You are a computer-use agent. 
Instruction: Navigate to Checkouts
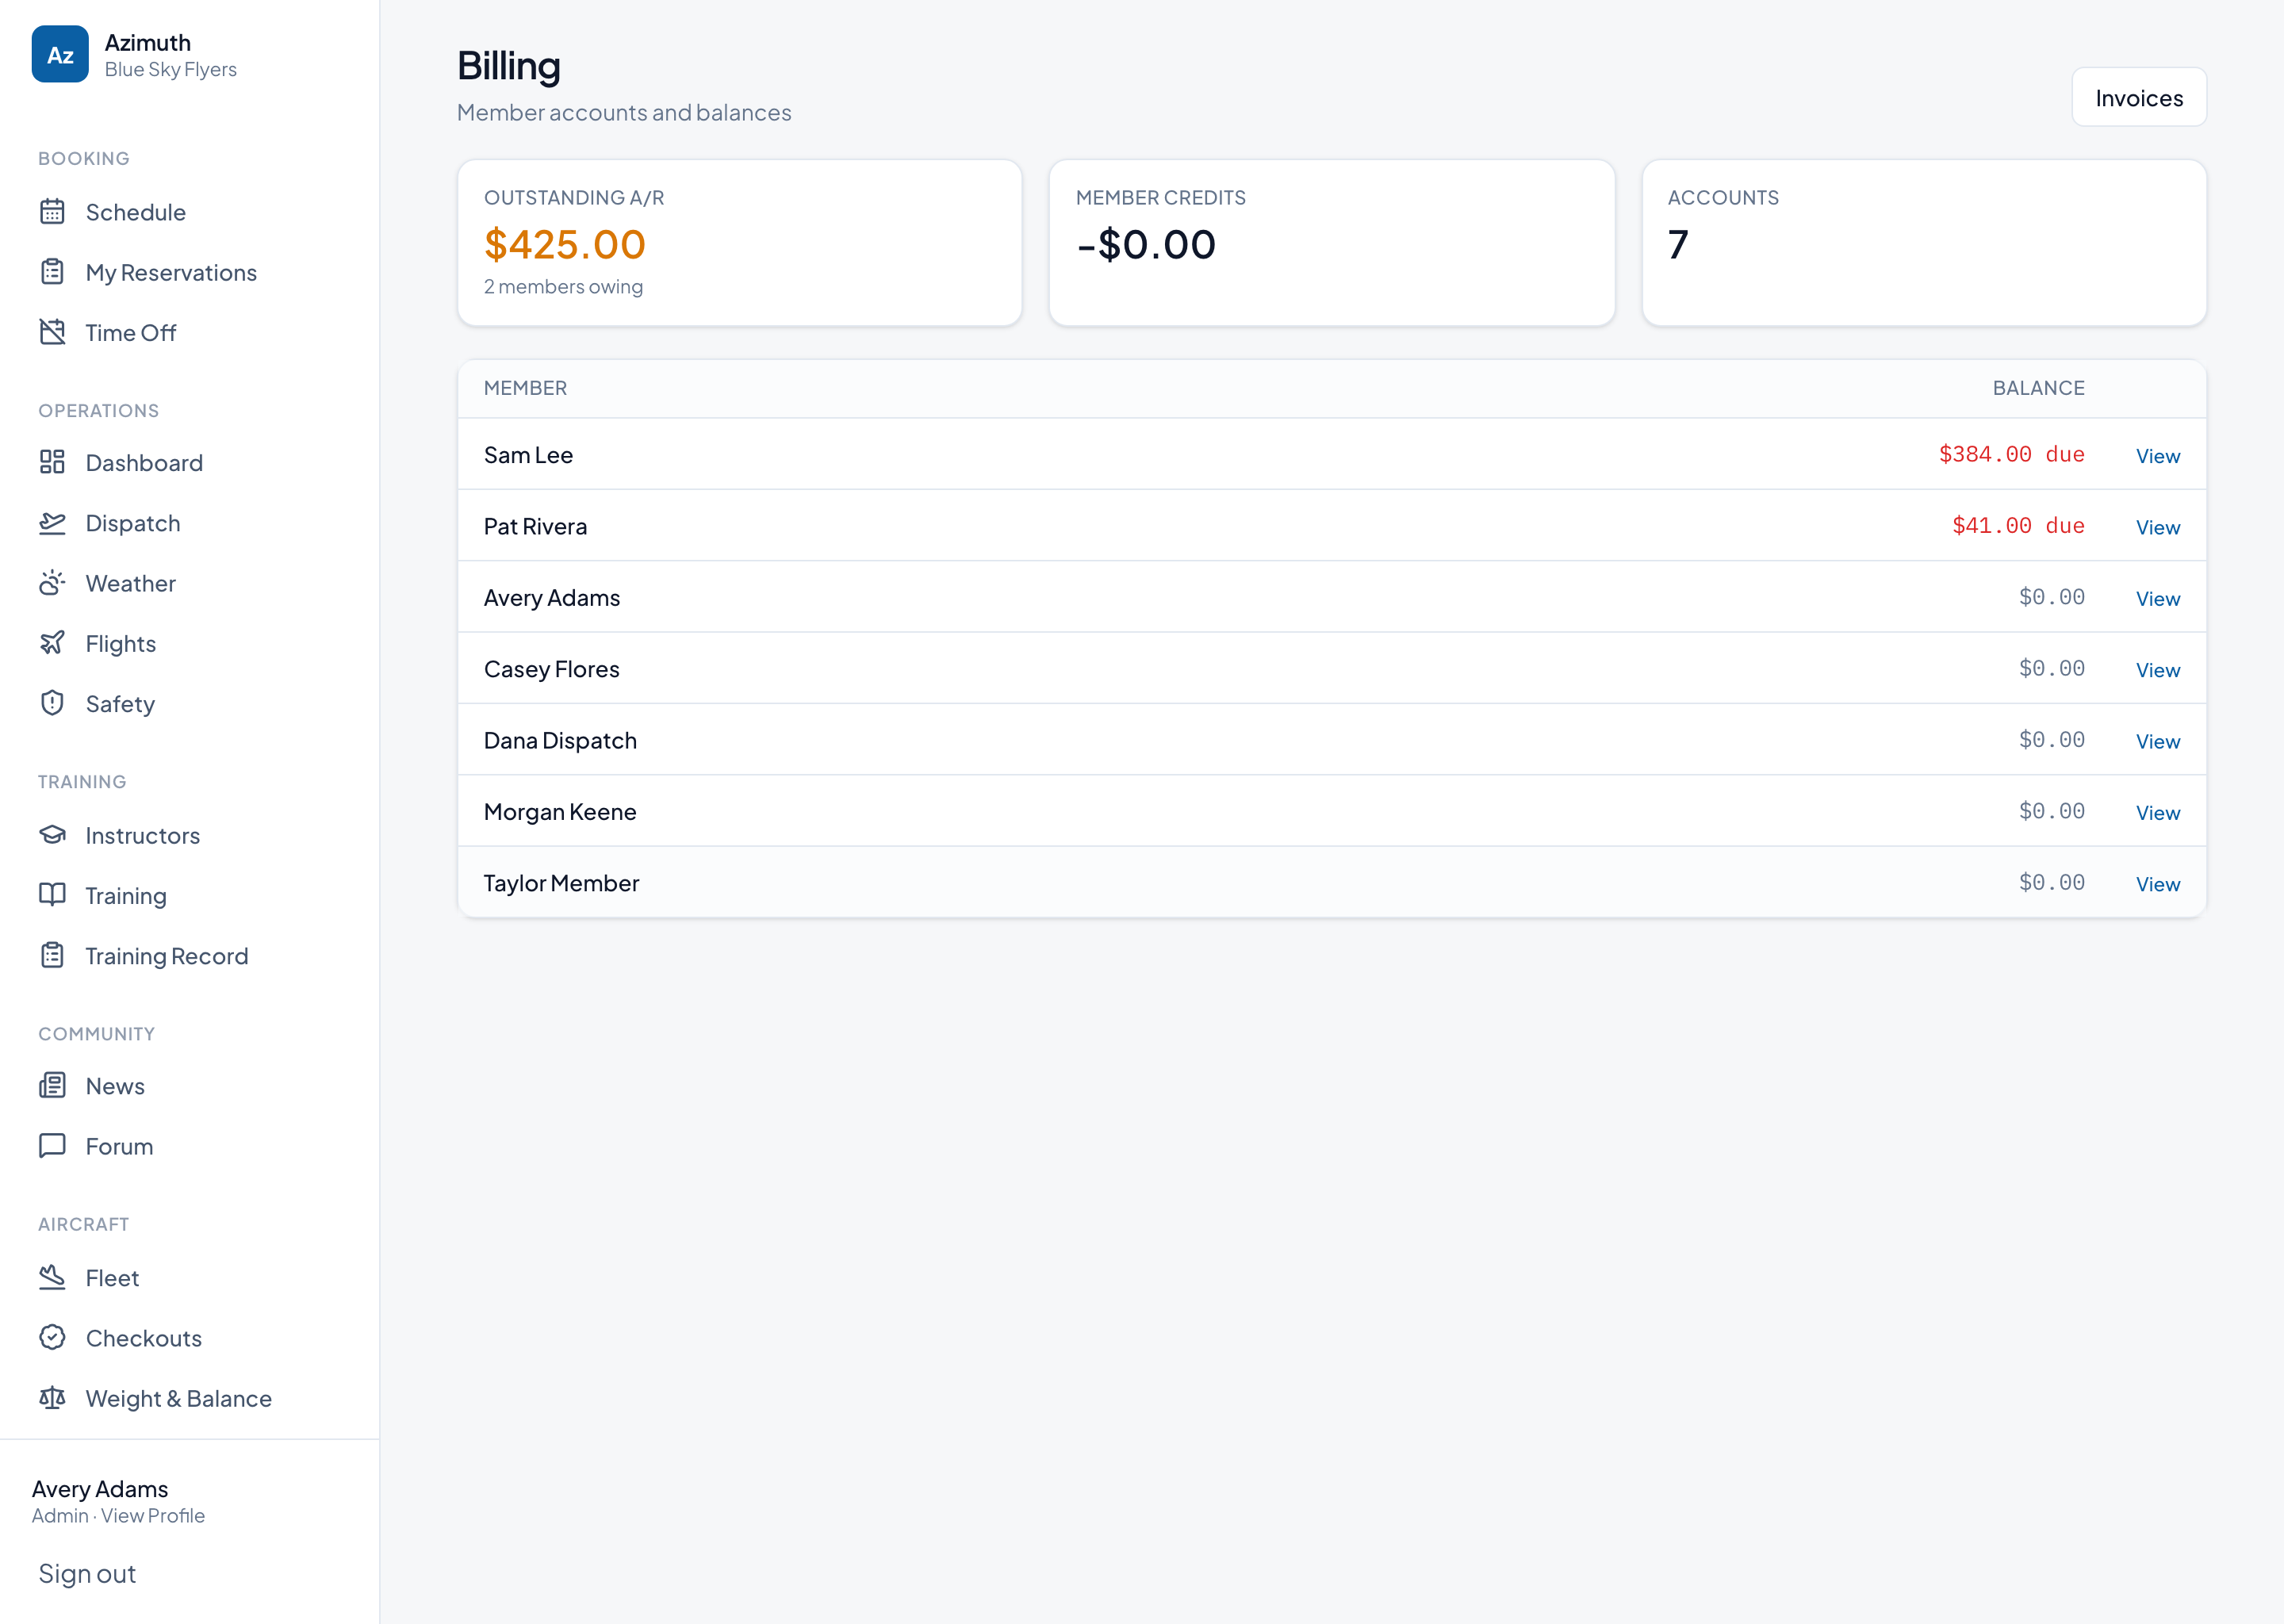coord(144,1338)
